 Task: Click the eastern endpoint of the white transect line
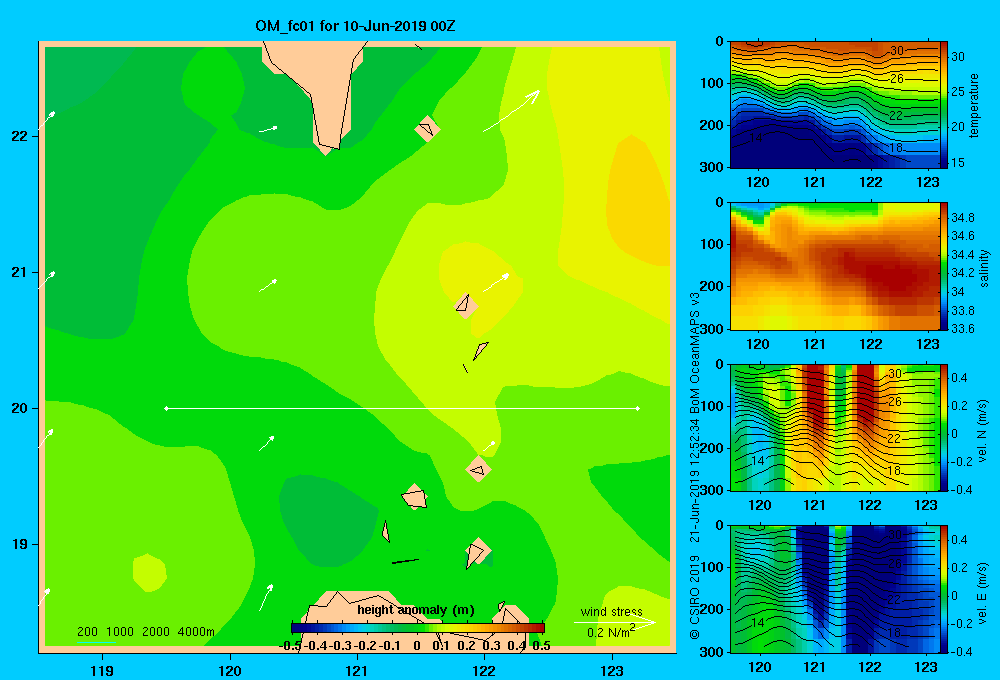[638, 408]
